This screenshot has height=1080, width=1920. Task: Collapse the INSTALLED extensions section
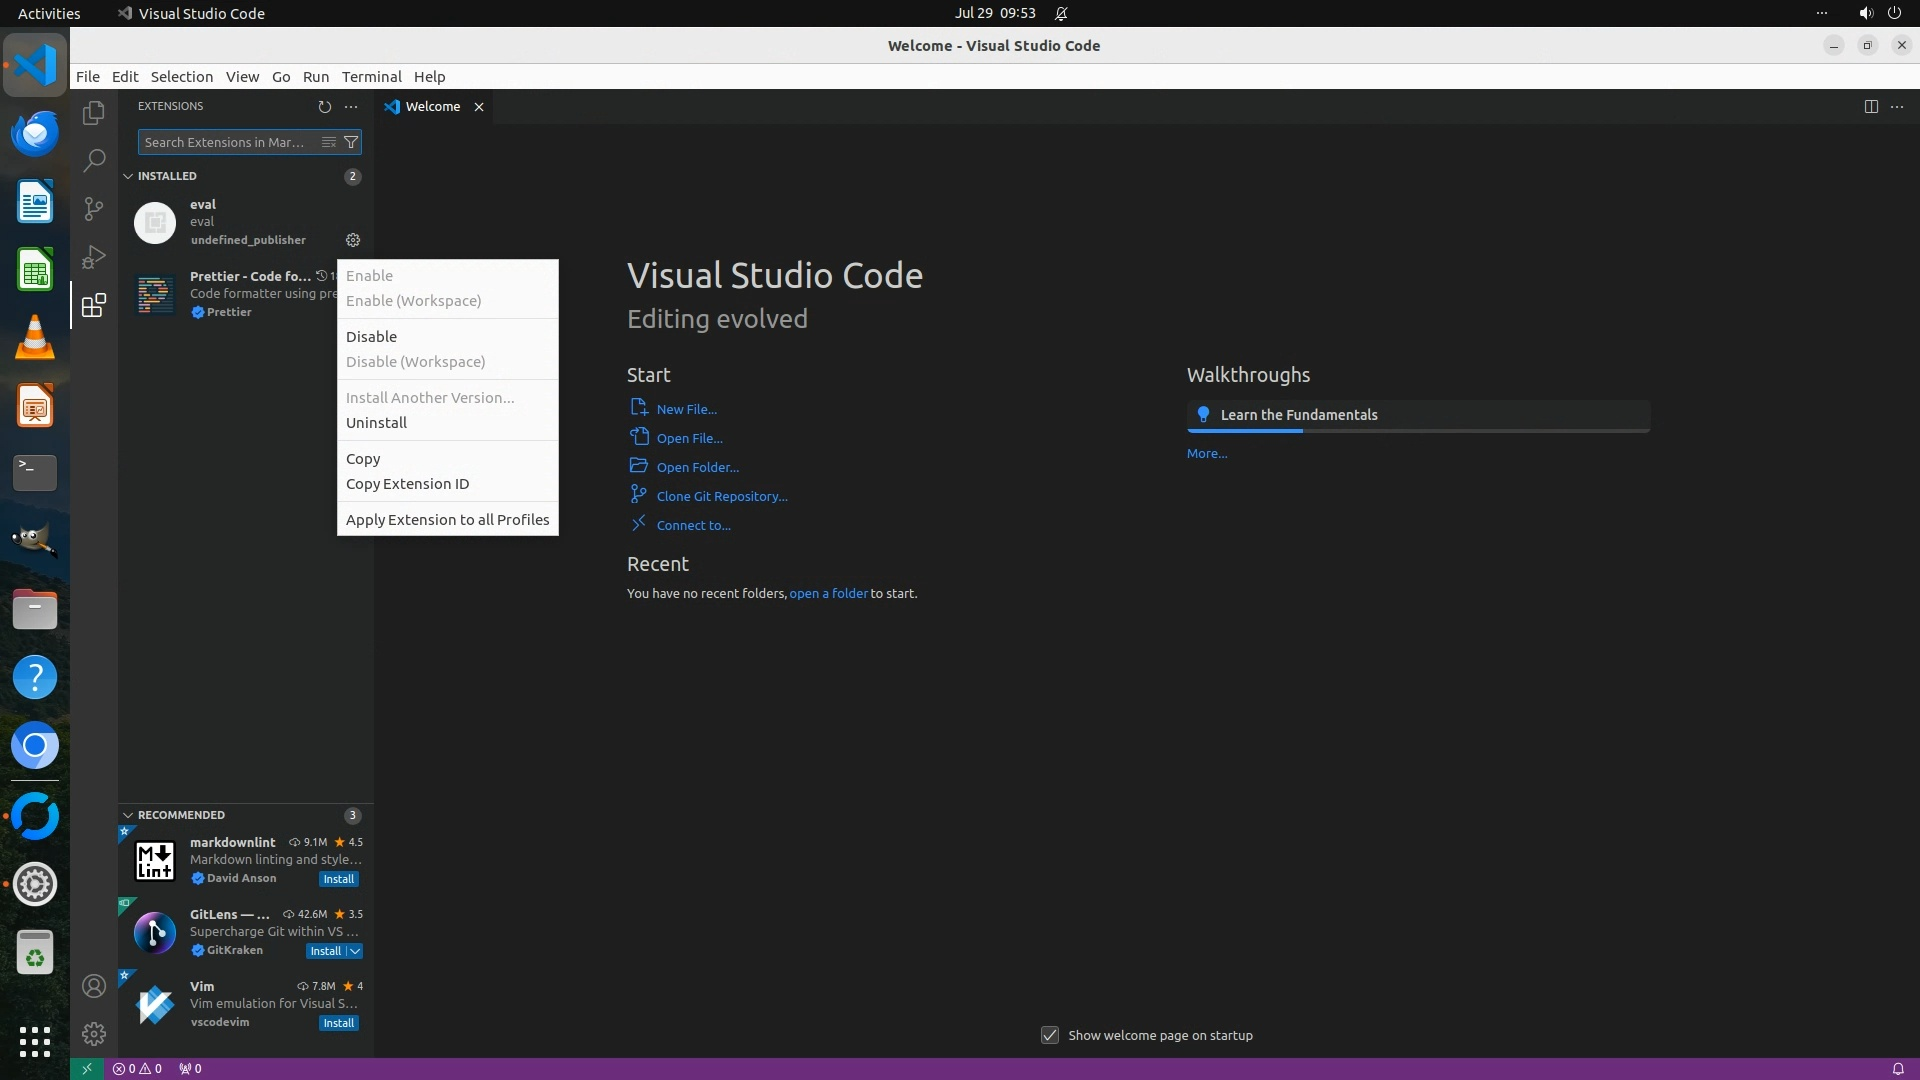tap(128, 176)
